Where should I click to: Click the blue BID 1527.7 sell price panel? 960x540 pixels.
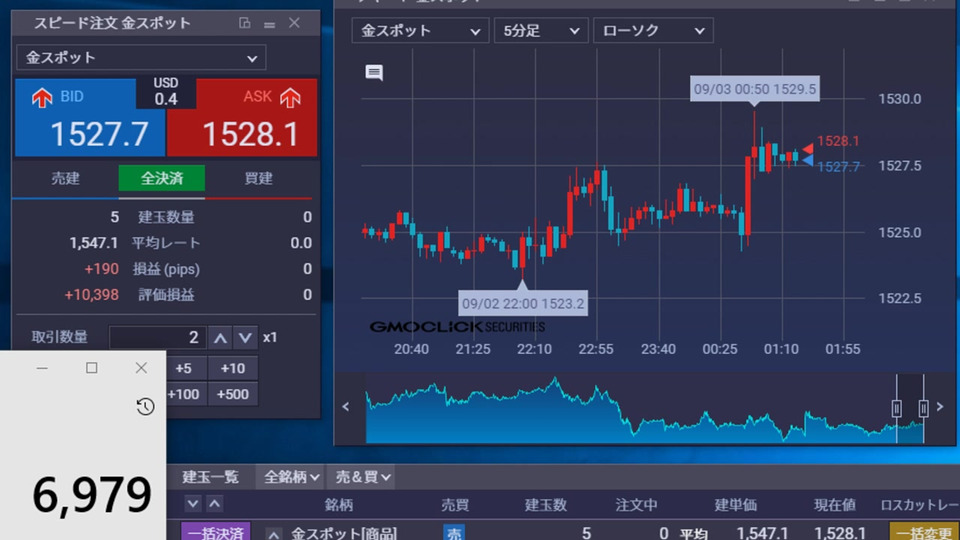[90, 118]
